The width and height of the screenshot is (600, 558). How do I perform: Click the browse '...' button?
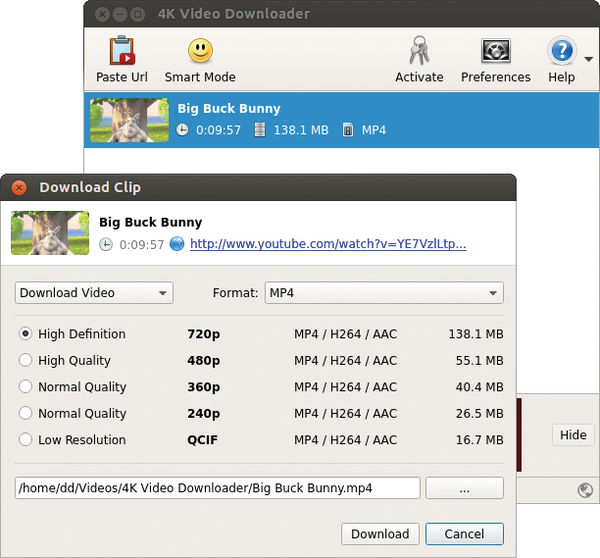465,488
